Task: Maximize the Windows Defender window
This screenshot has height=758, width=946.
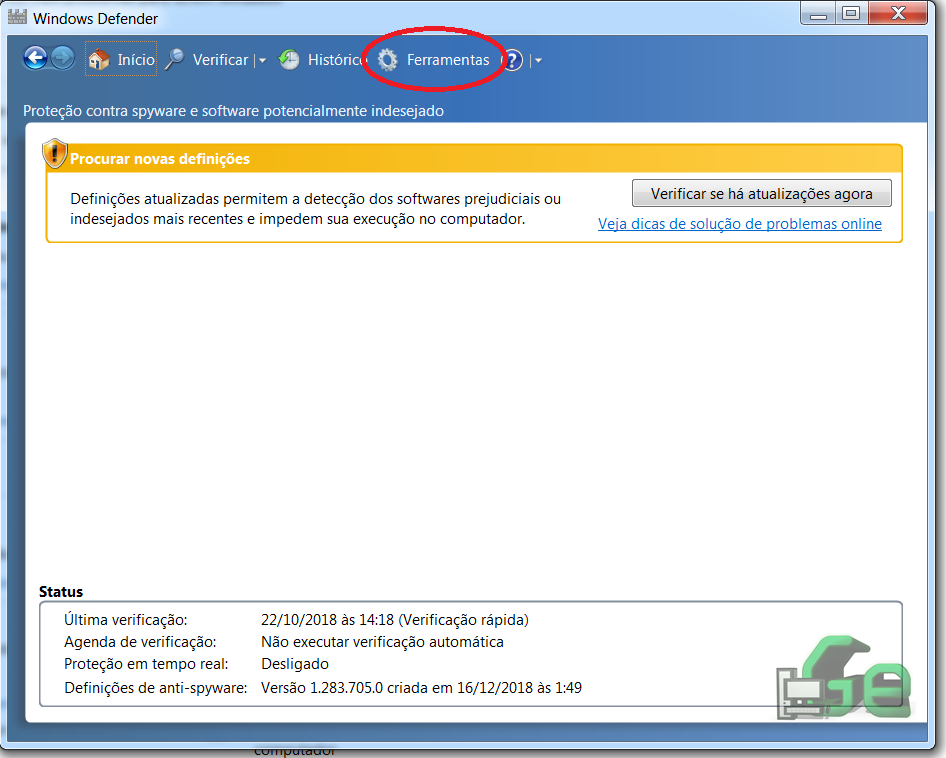Action: point(851,13)
